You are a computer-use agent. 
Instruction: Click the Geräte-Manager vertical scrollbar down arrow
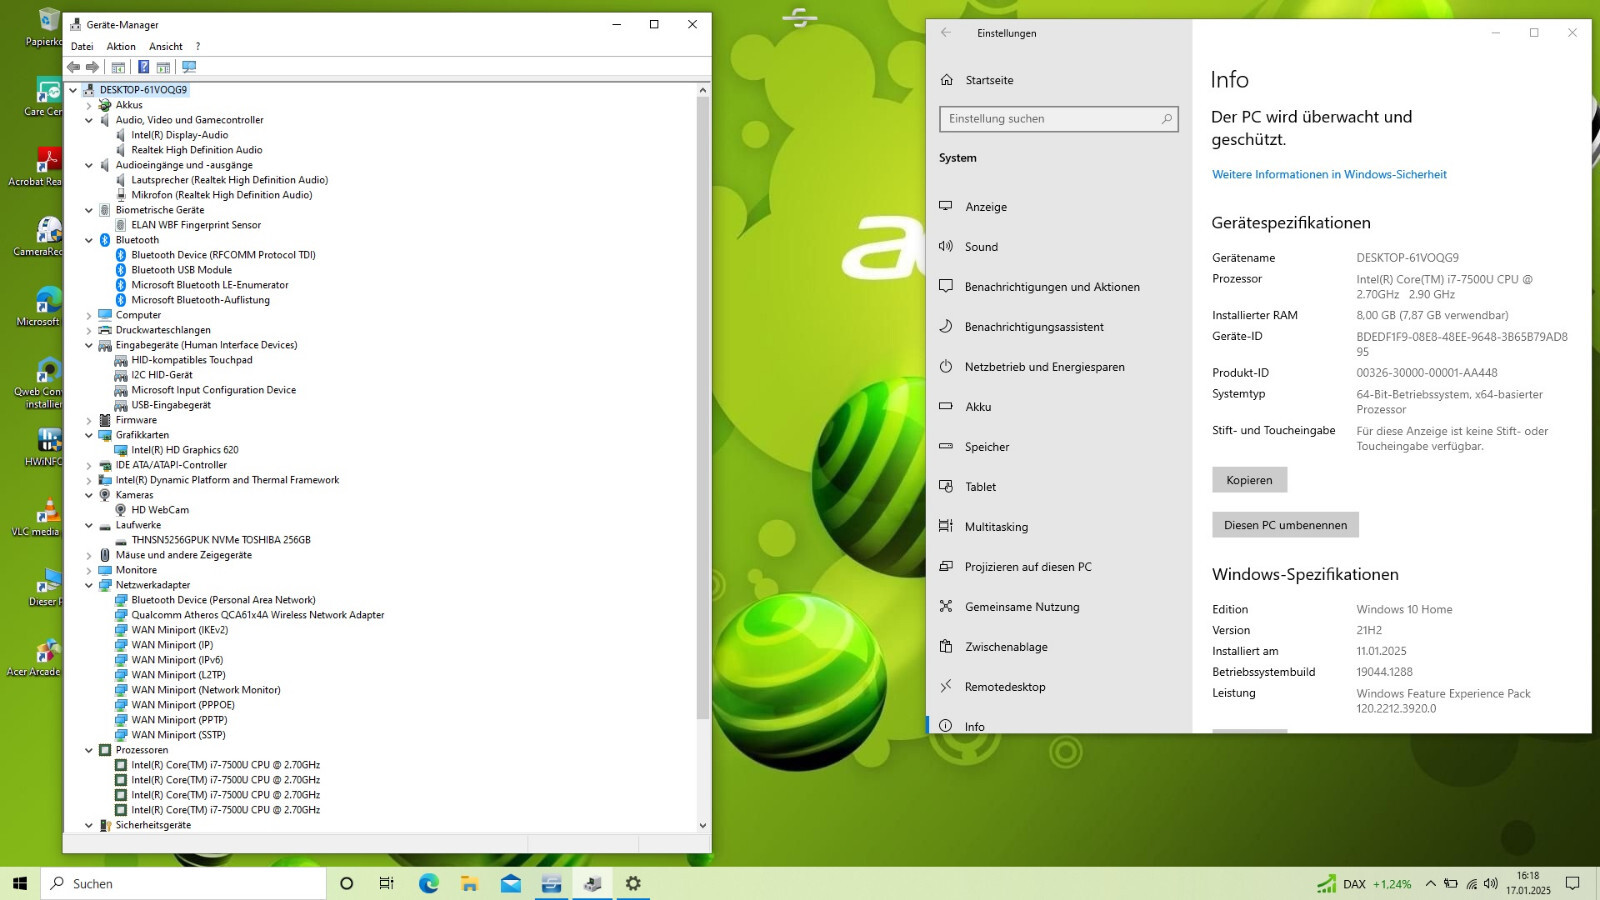point(703,825)
